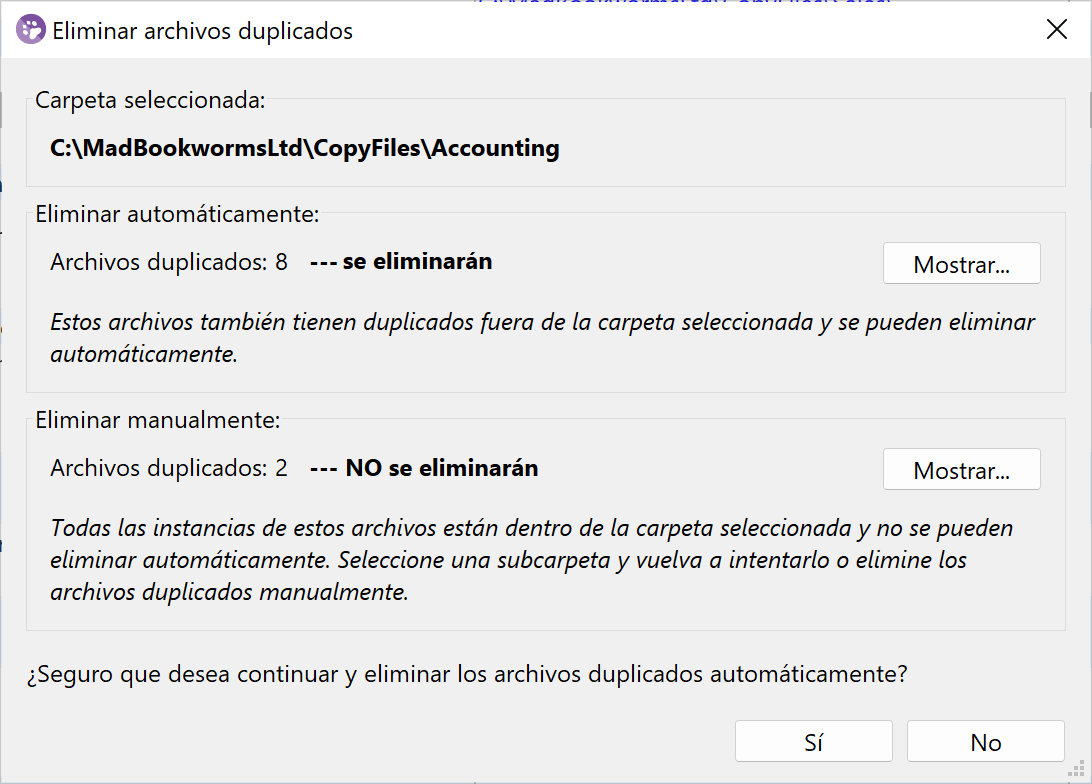Viewport: 1092px width, 784px height.
Task: Click the Eliminar automáticamente group heading
Action: 177,213
